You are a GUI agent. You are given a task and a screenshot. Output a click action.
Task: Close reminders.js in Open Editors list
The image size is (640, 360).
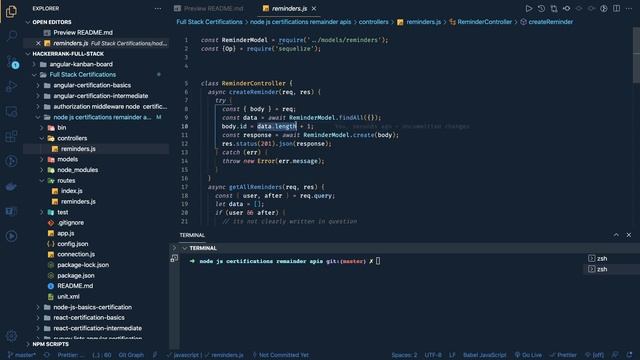[x=38, y=43]
